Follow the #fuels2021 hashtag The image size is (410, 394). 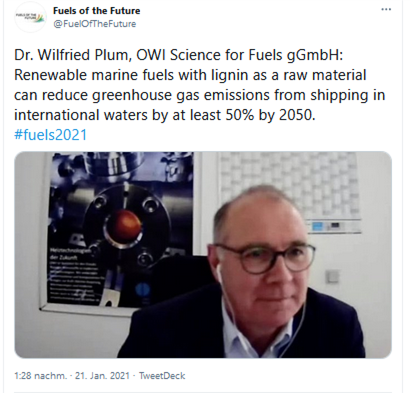click(50, 135)
